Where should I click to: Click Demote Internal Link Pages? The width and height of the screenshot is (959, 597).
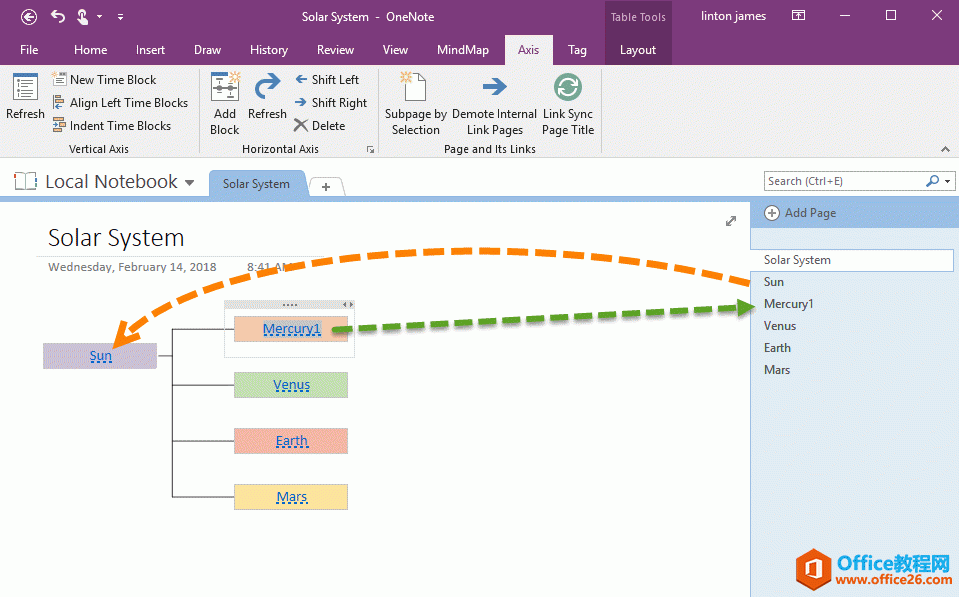(x=494, y=100)
